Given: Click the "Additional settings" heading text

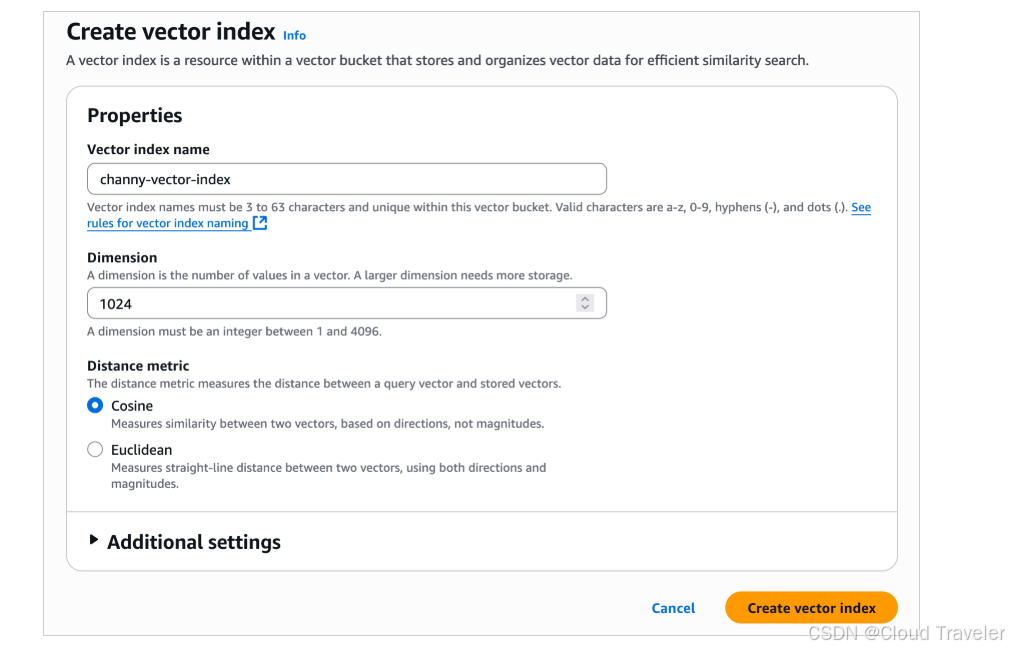Looking at the screenshot, I should click(194, 542).
